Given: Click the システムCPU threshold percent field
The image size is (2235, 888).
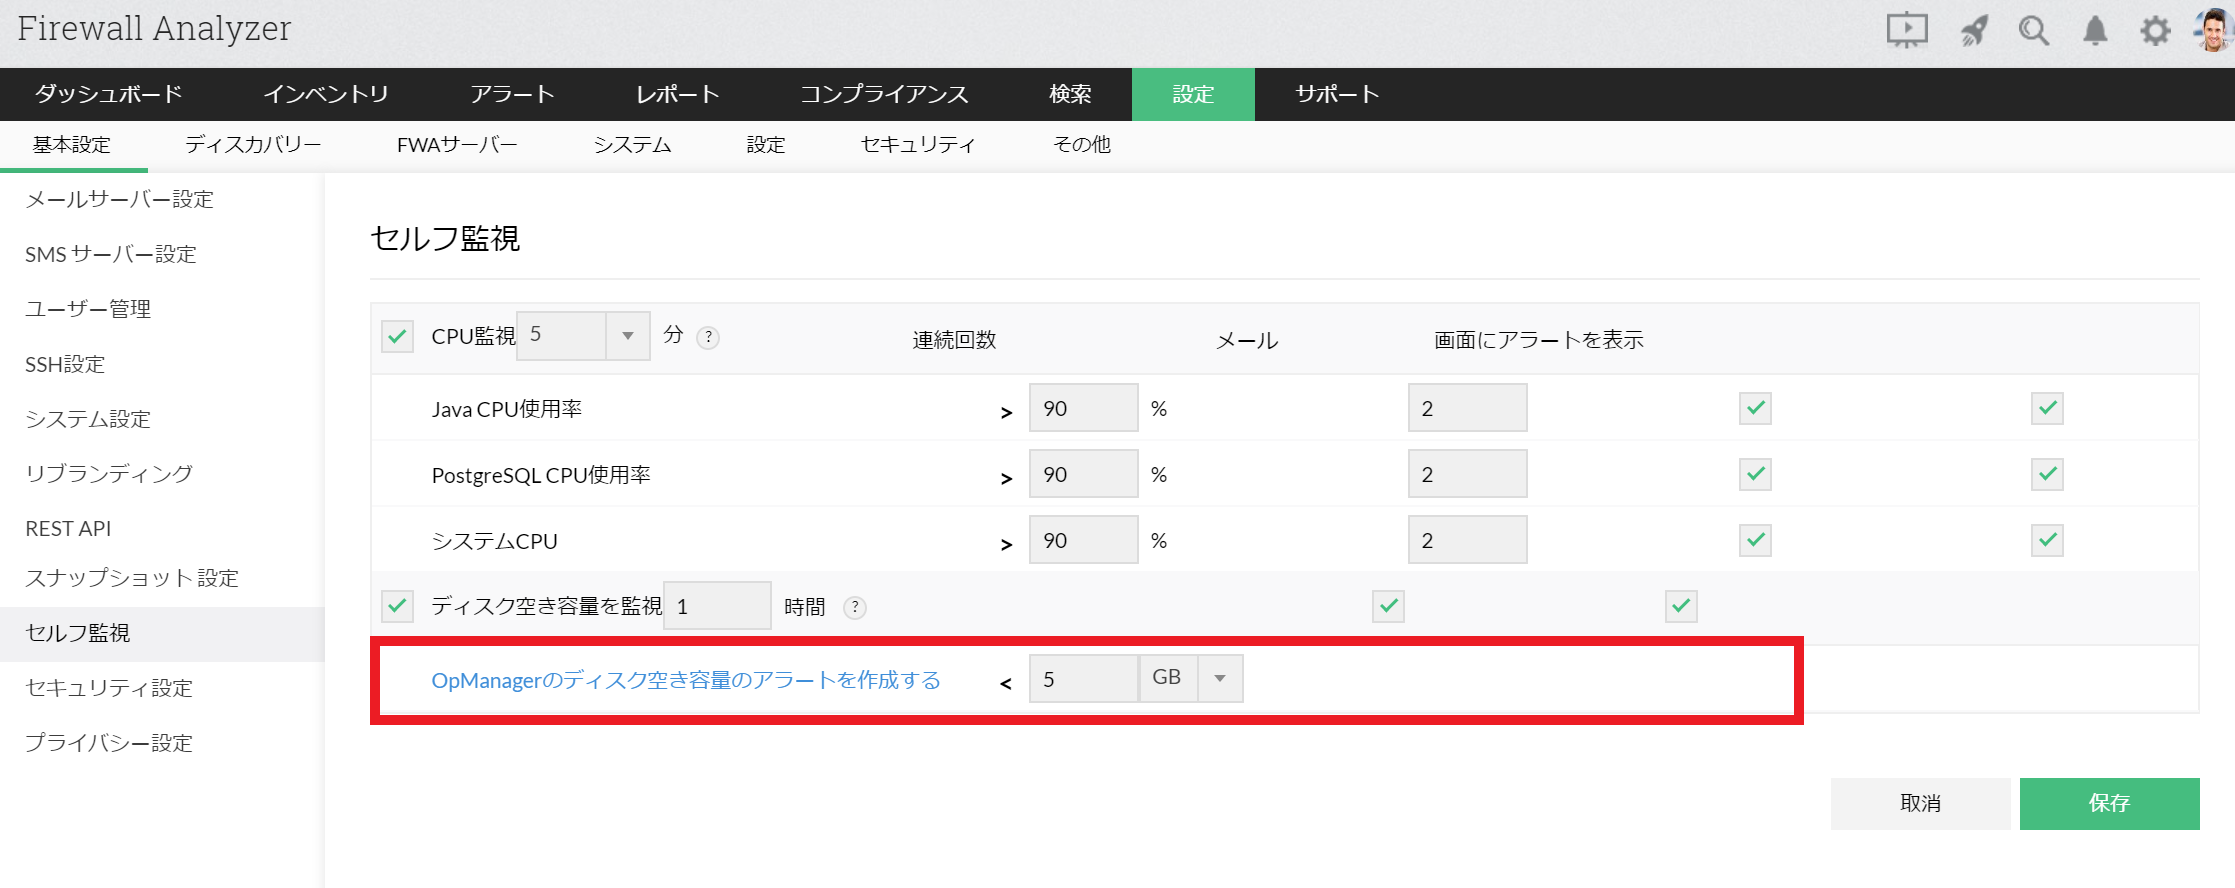Looking at the screenshot, I should tap(1083, 540).
